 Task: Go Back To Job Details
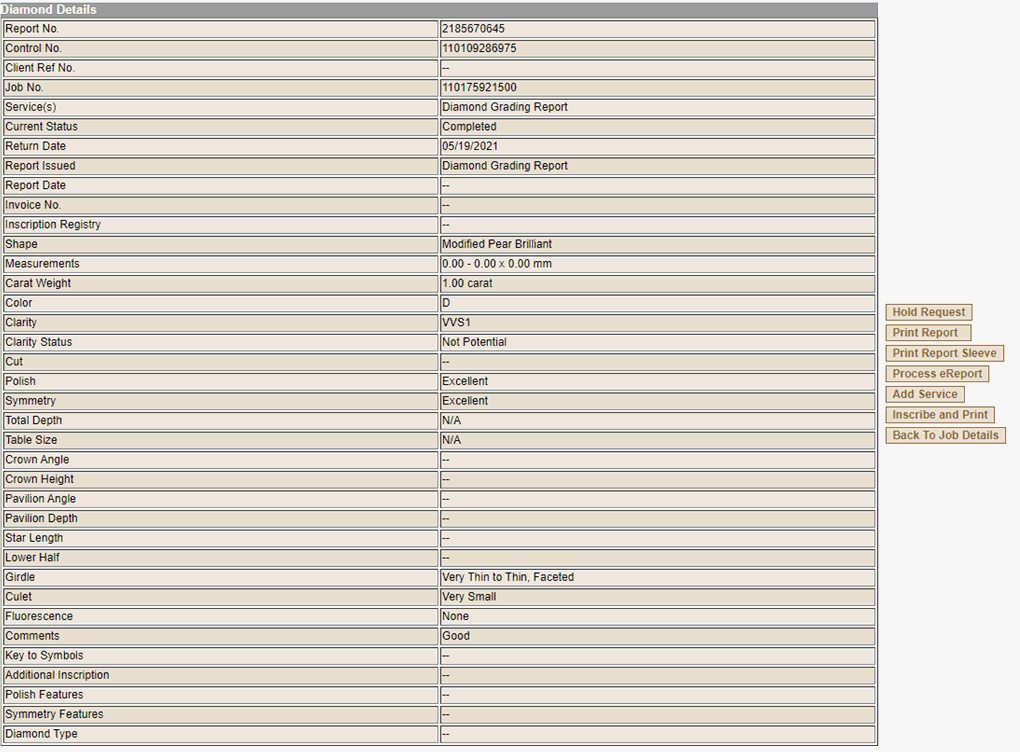click(945, 435)
